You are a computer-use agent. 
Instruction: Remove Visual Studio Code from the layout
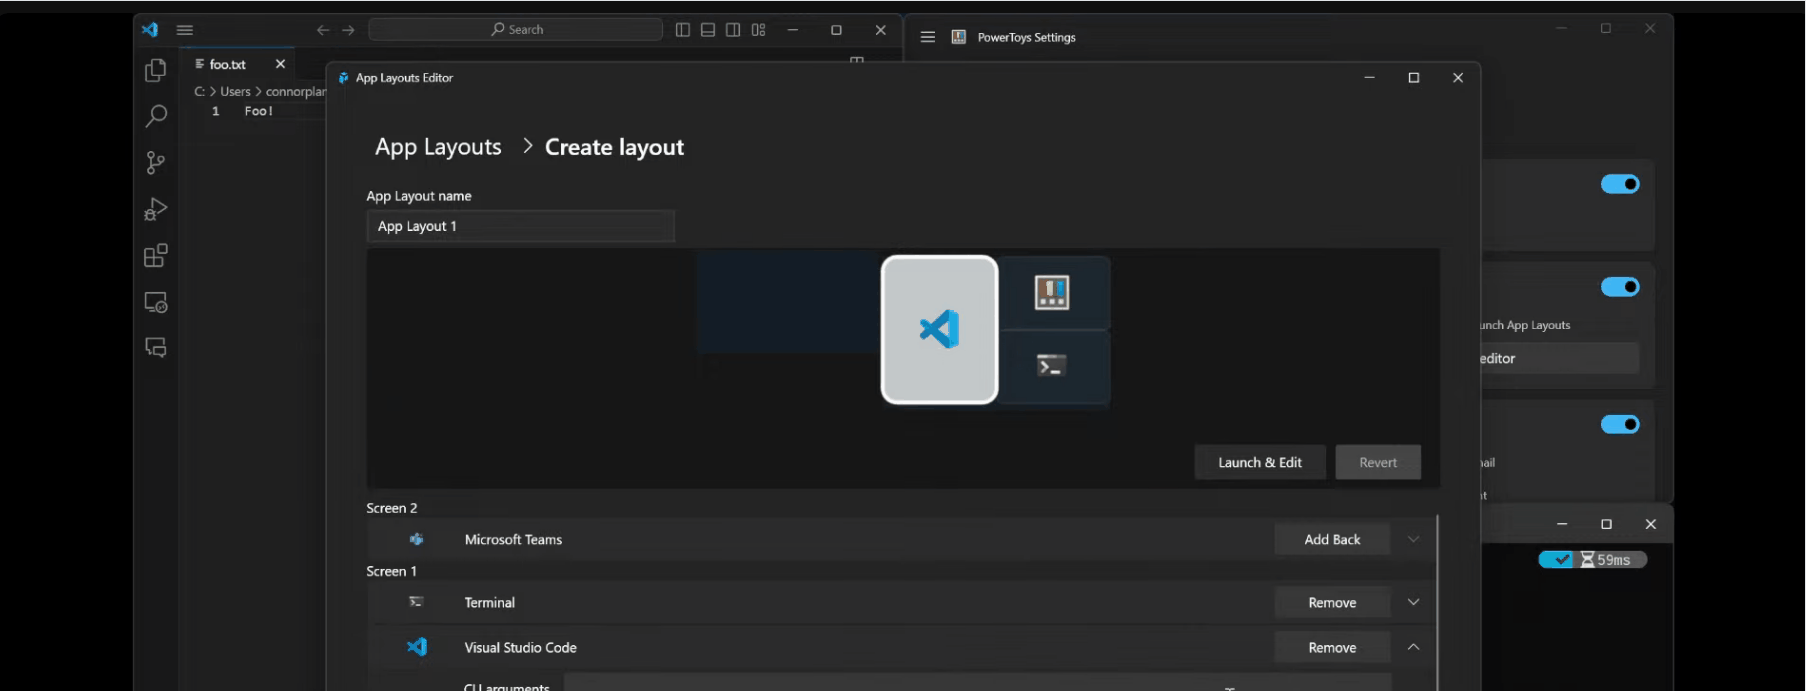click(x=1332, y=647)
